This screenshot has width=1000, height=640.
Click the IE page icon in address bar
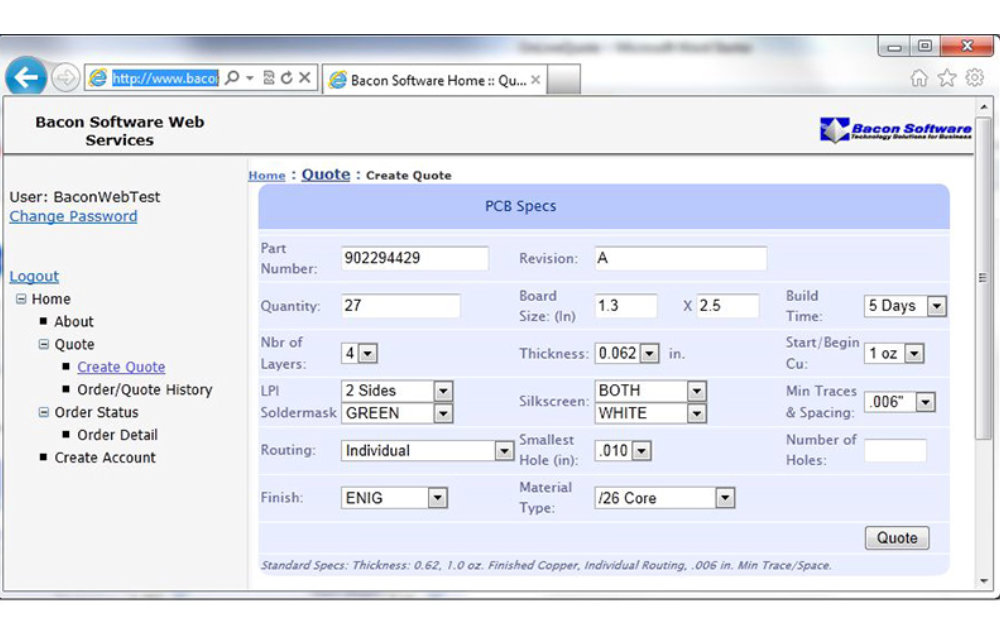click(98, 78)
